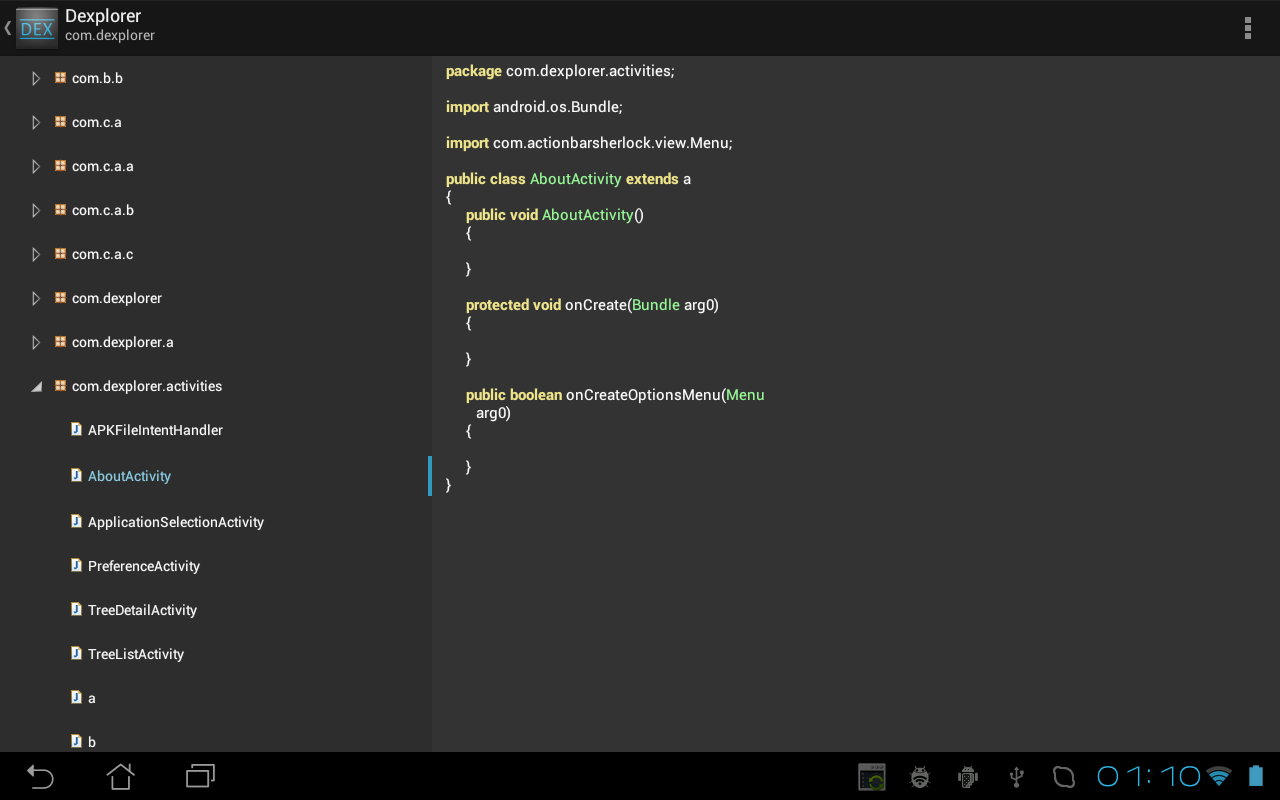Tap the Dexplorer DEX app icon
Viewport: 1280px width, 800px height.
(x=37, y=28)
